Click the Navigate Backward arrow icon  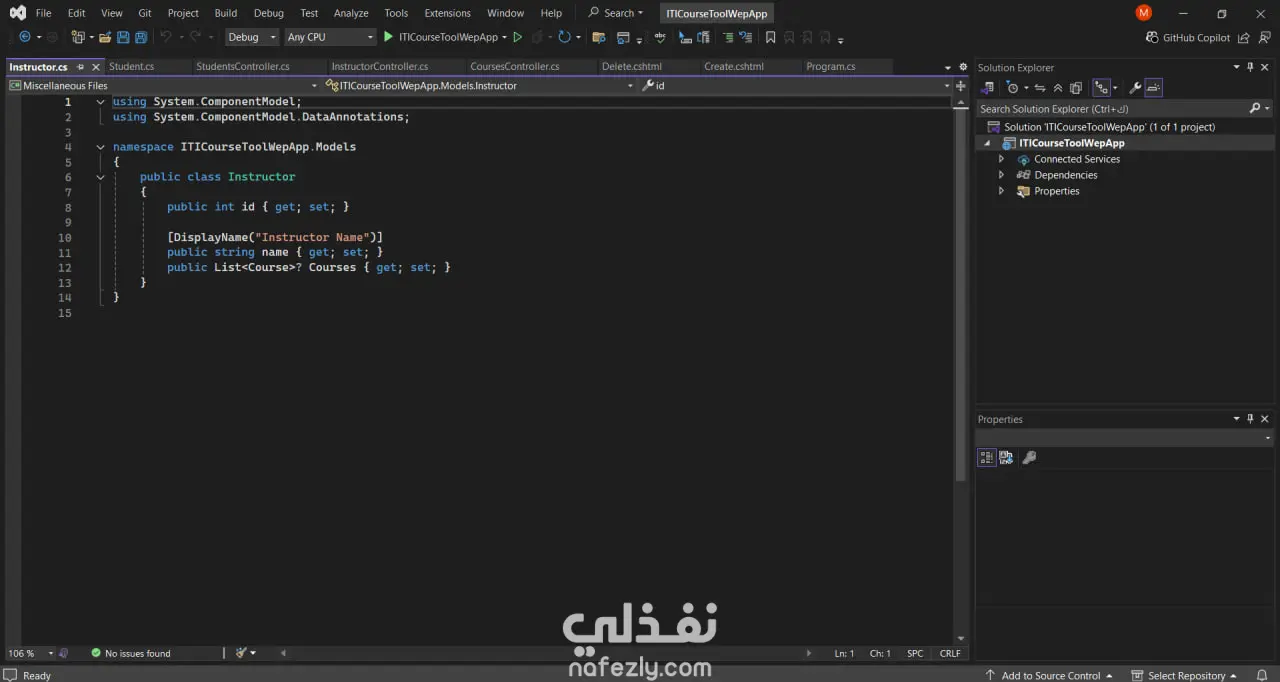point(25,37)
